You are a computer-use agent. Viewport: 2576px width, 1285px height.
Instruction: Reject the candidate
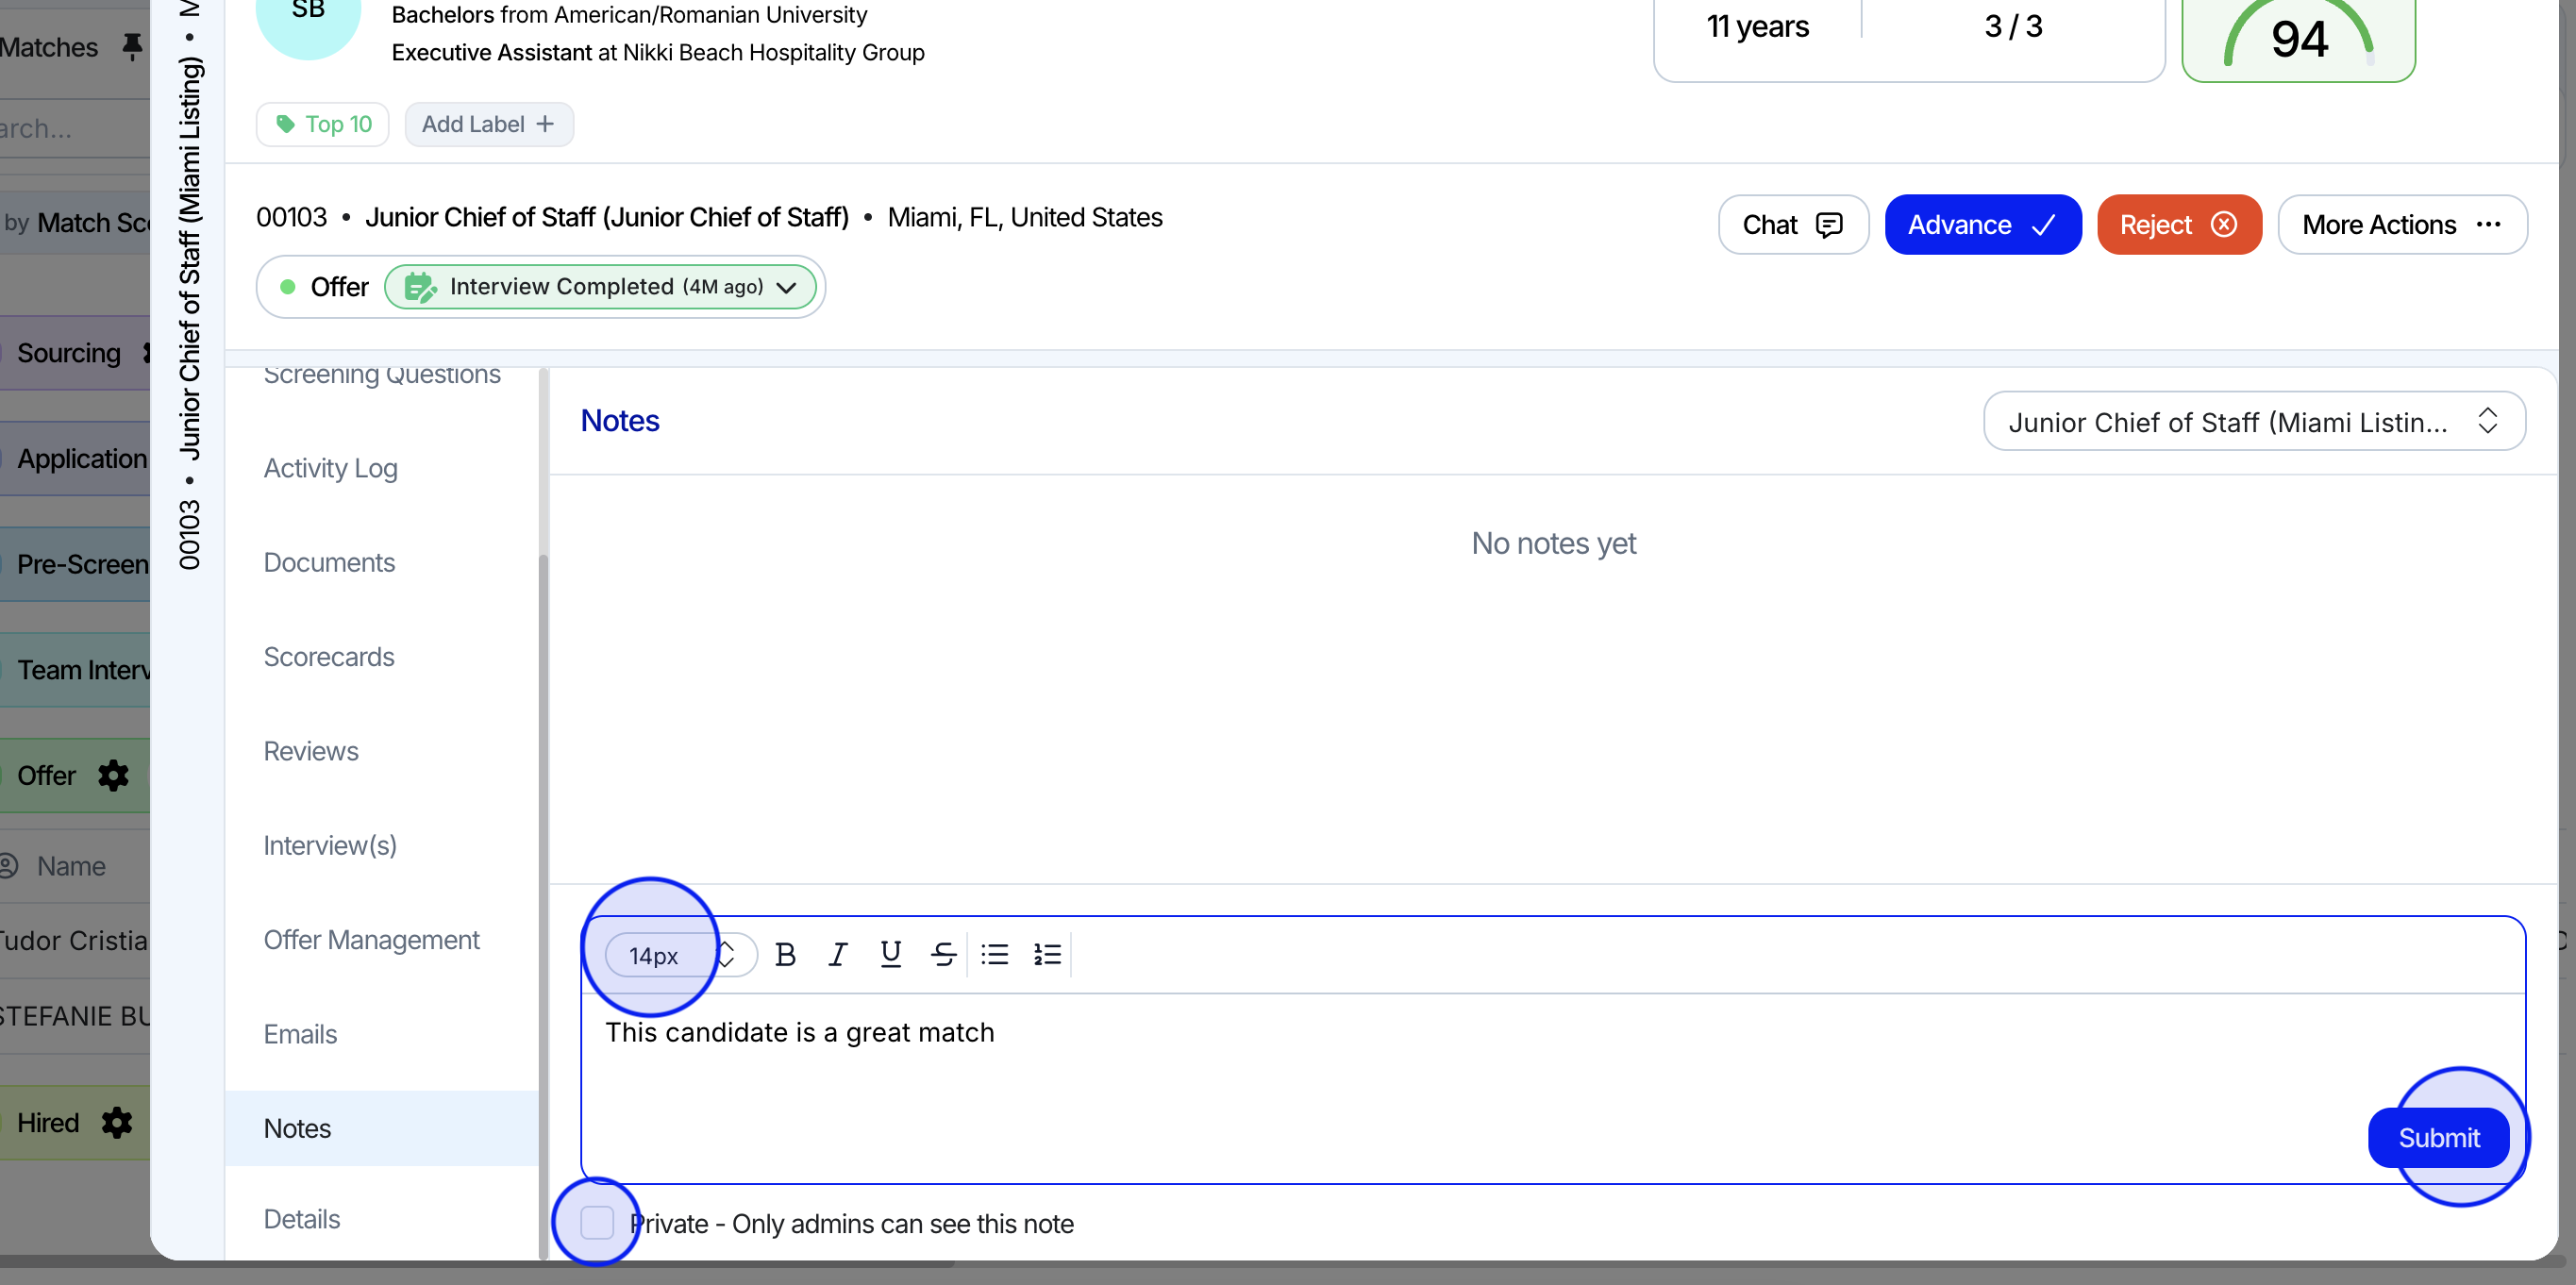[2178, 225]
